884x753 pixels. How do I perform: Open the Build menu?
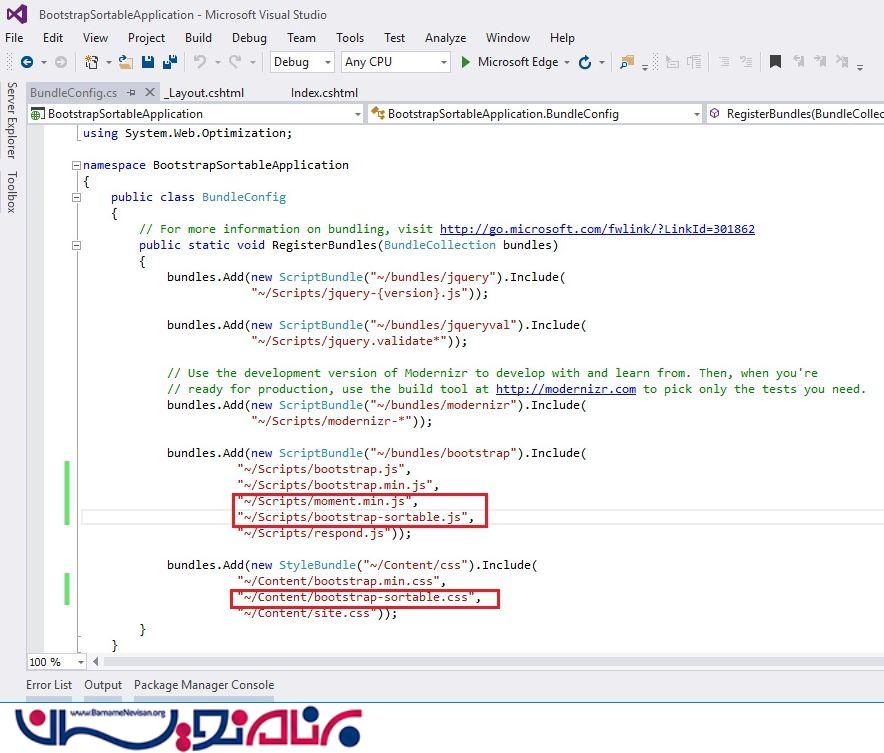coord(198,38)
